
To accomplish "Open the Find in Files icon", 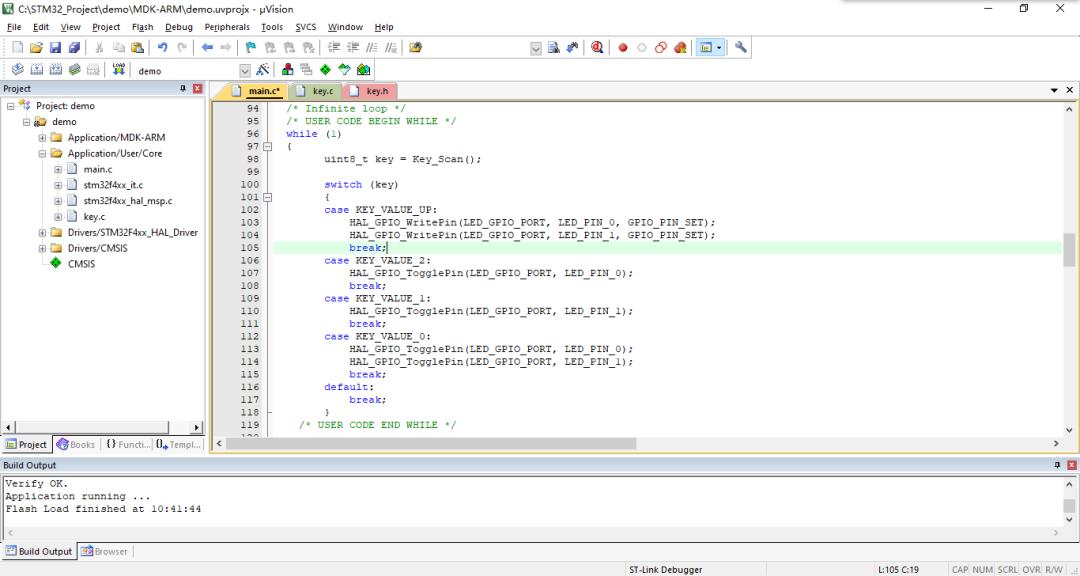I will tap(415, 48).
